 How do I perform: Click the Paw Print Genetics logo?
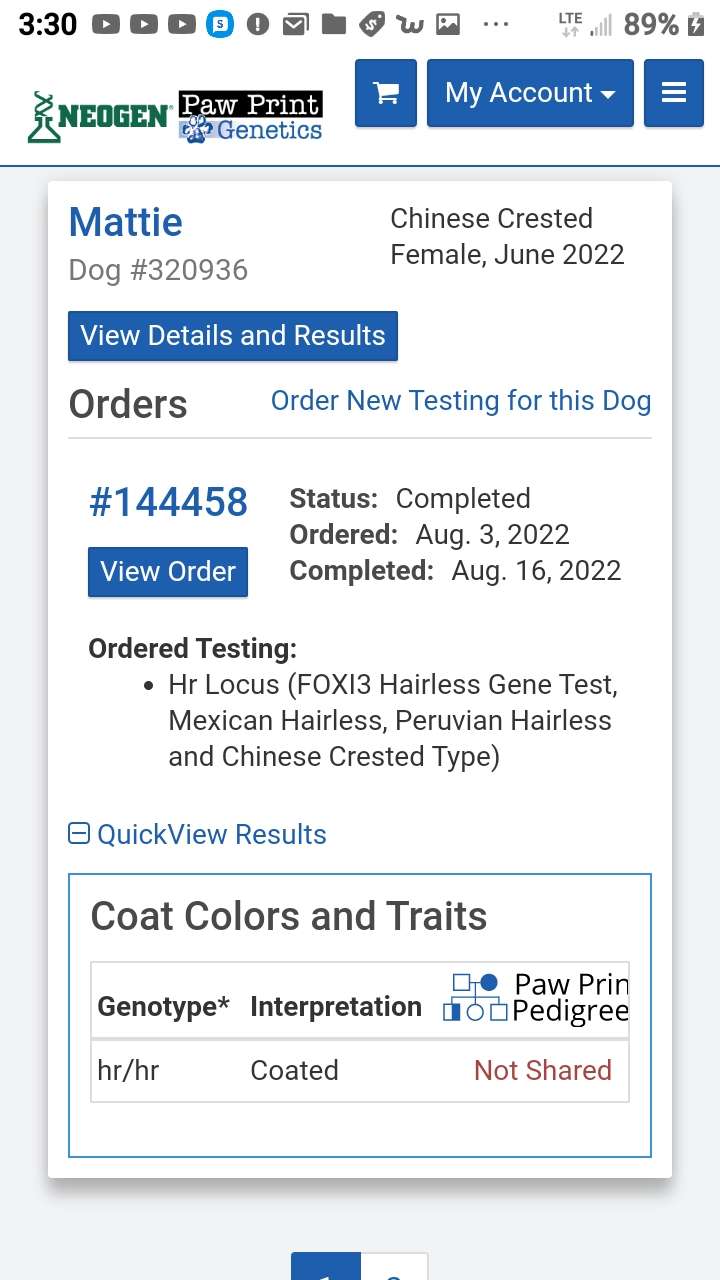click(251, 117)
